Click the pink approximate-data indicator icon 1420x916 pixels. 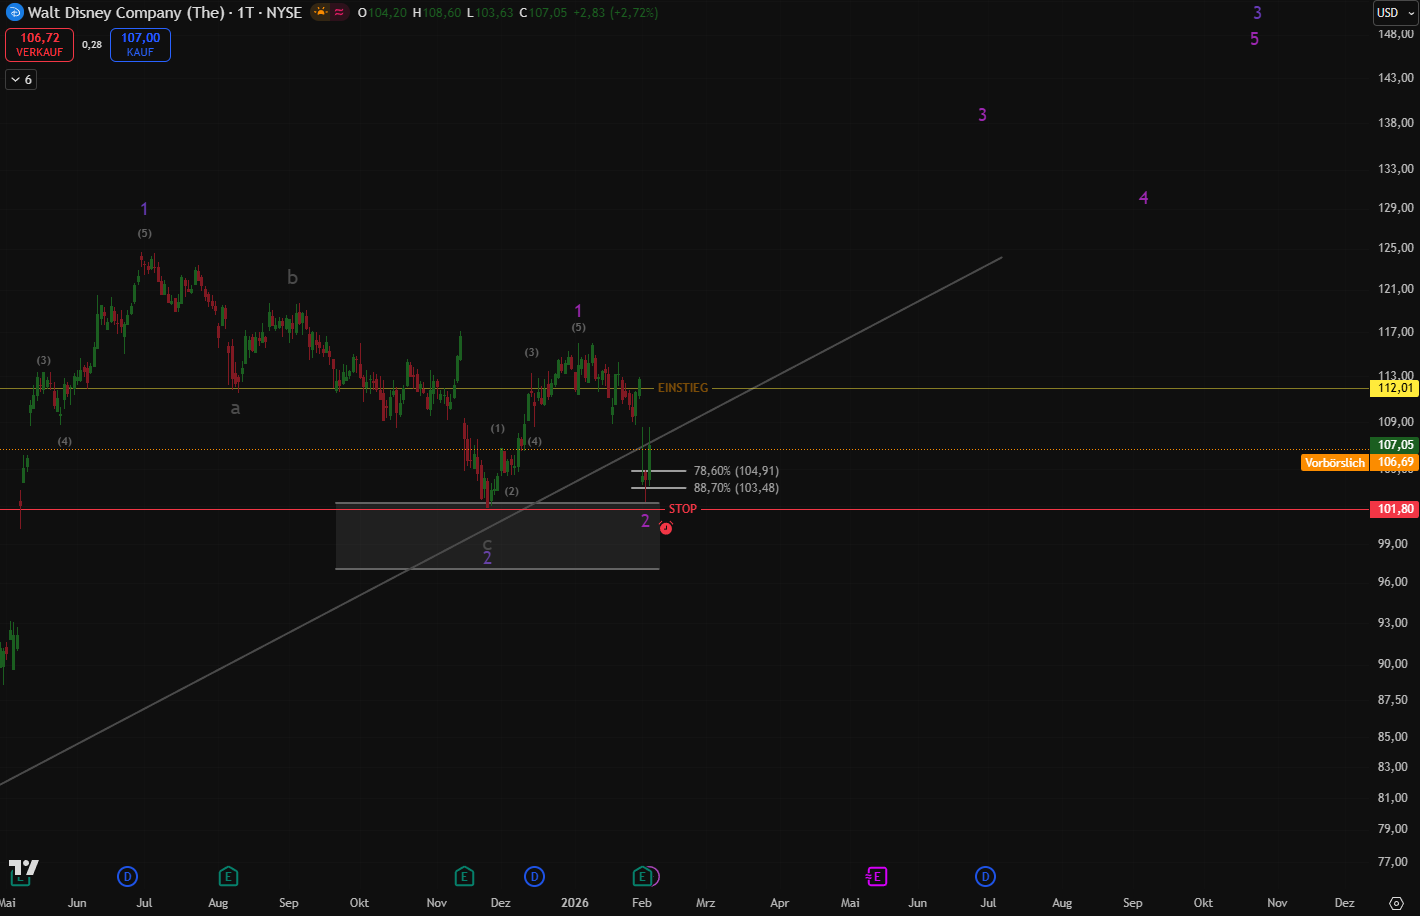pyautogui.click(x=340, y=13)
